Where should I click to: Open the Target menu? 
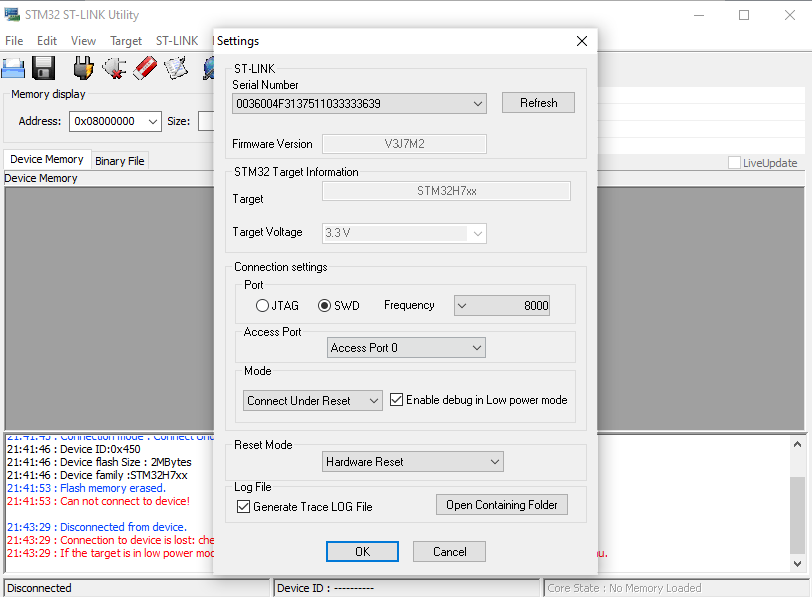pyautogui.click(x=126, y=41)
